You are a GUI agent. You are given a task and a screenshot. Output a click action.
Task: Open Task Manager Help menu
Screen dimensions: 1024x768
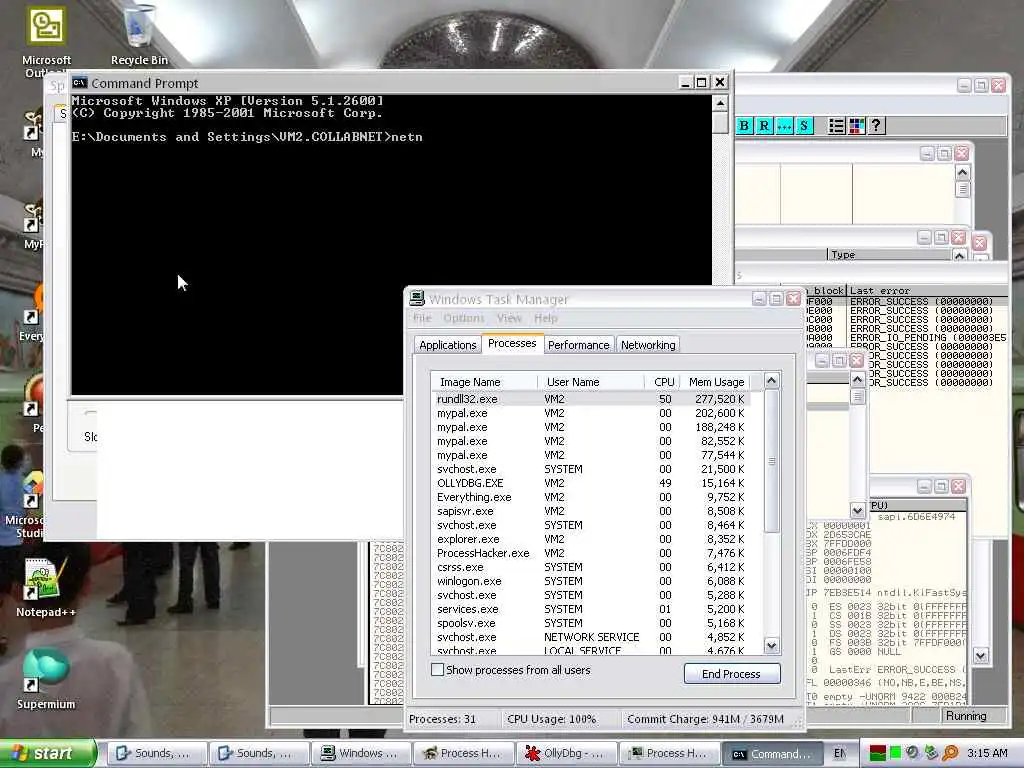(x=546, y=318)
